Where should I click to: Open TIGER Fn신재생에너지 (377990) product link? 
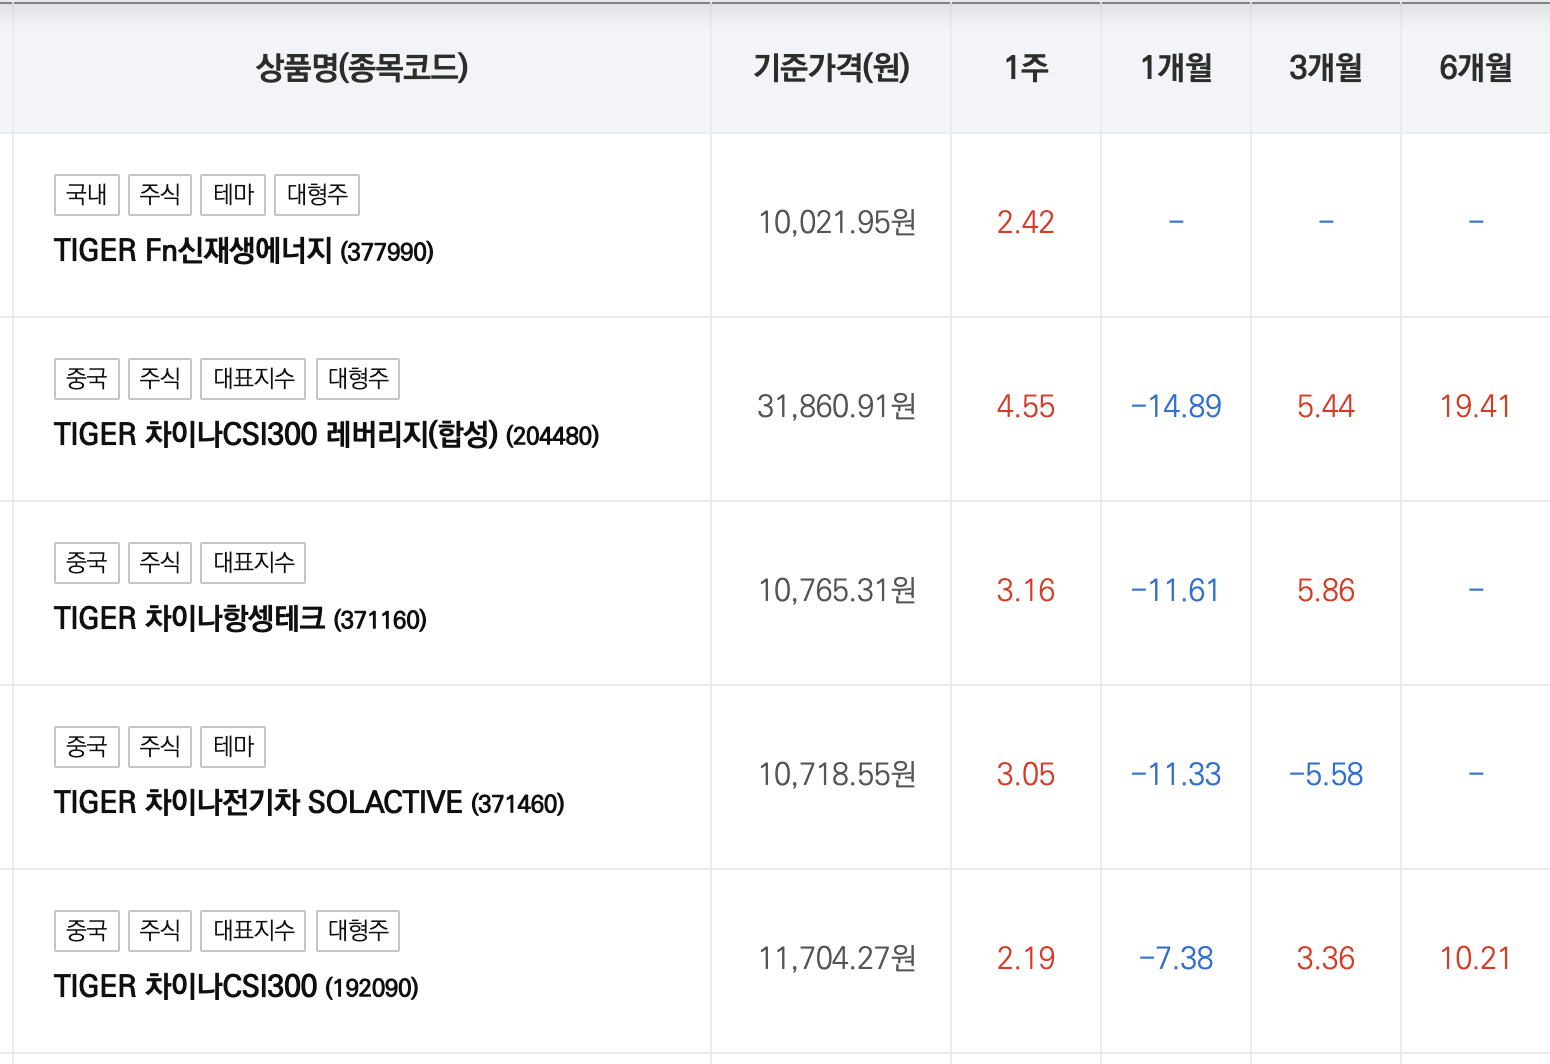click(244, 250)
